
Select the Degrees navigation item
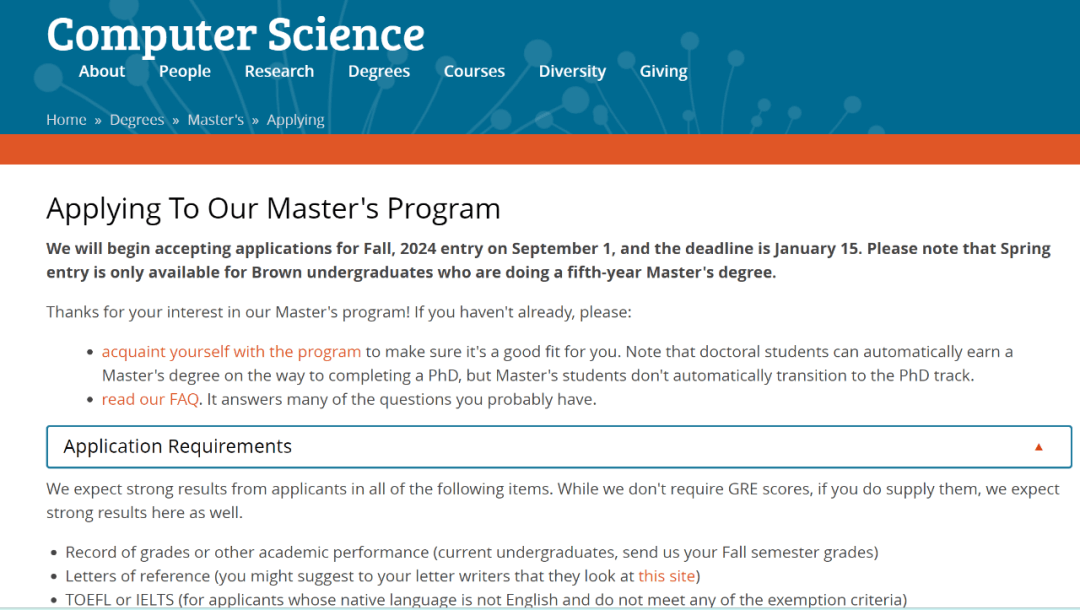(x=379, y=72)
